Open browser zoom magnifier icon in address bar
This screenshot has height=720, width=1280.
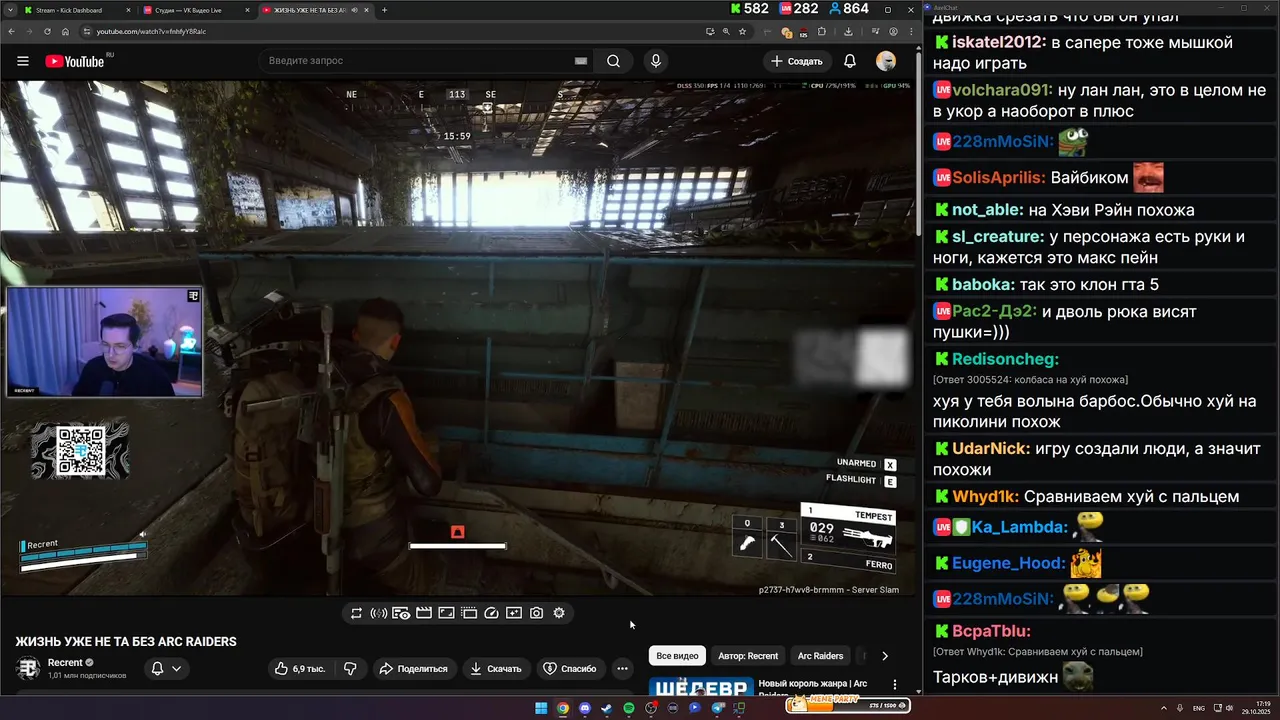point(726,31)
